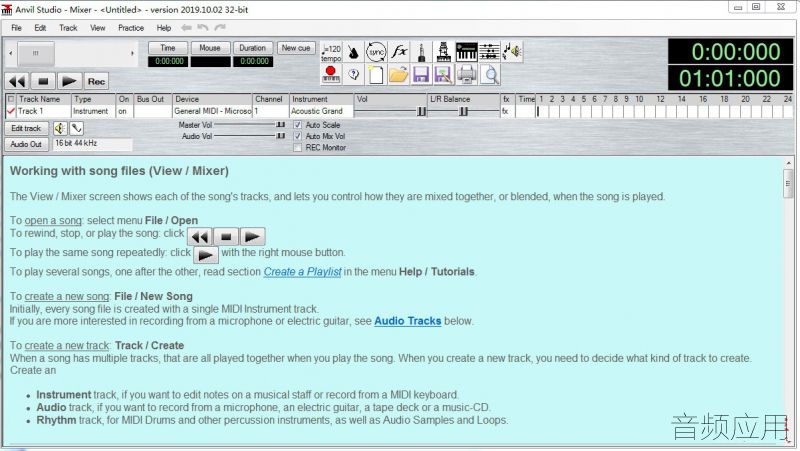The width and height of the screenshot is (800, 451).
Task: Open the Track menu
Action: 68,28
